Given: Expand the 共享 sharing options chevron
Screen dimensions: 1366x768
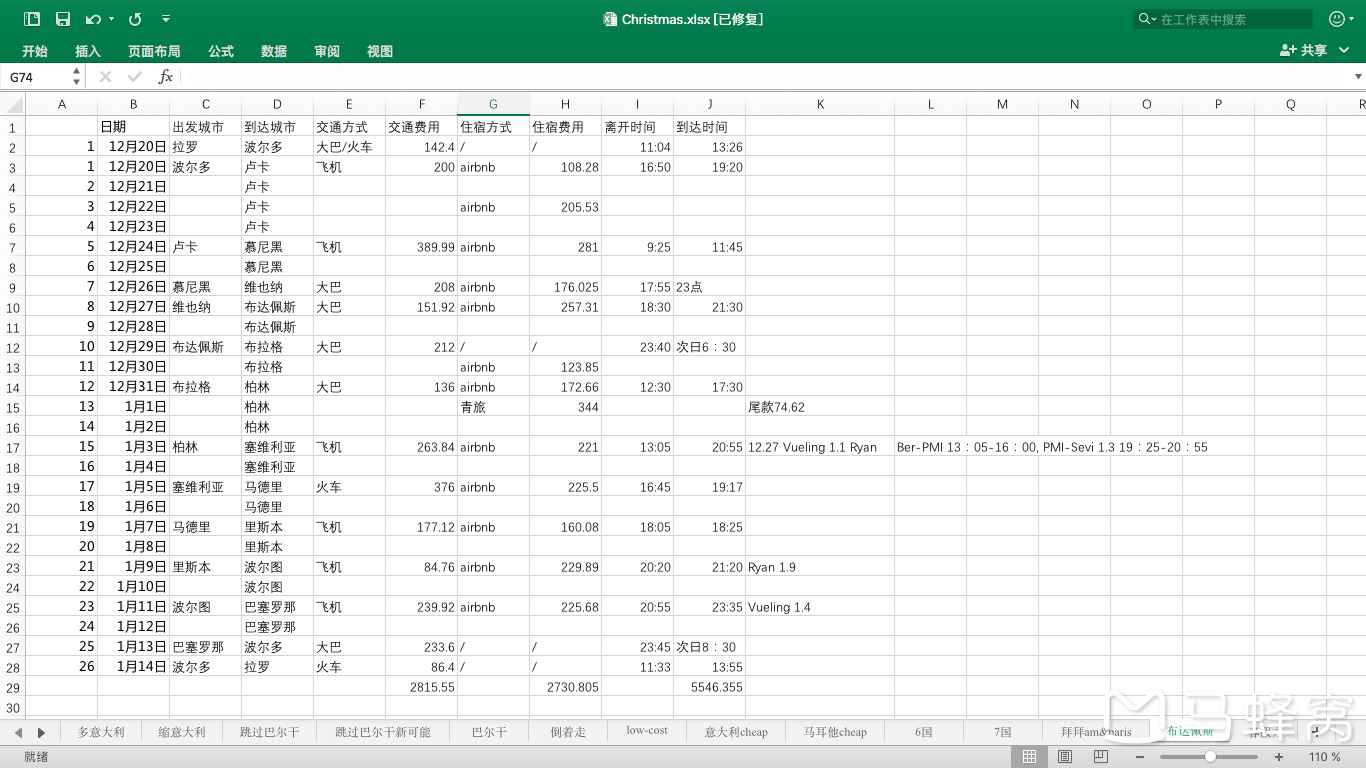Looking at the screenshot, I should click(x=1343, y=50).
